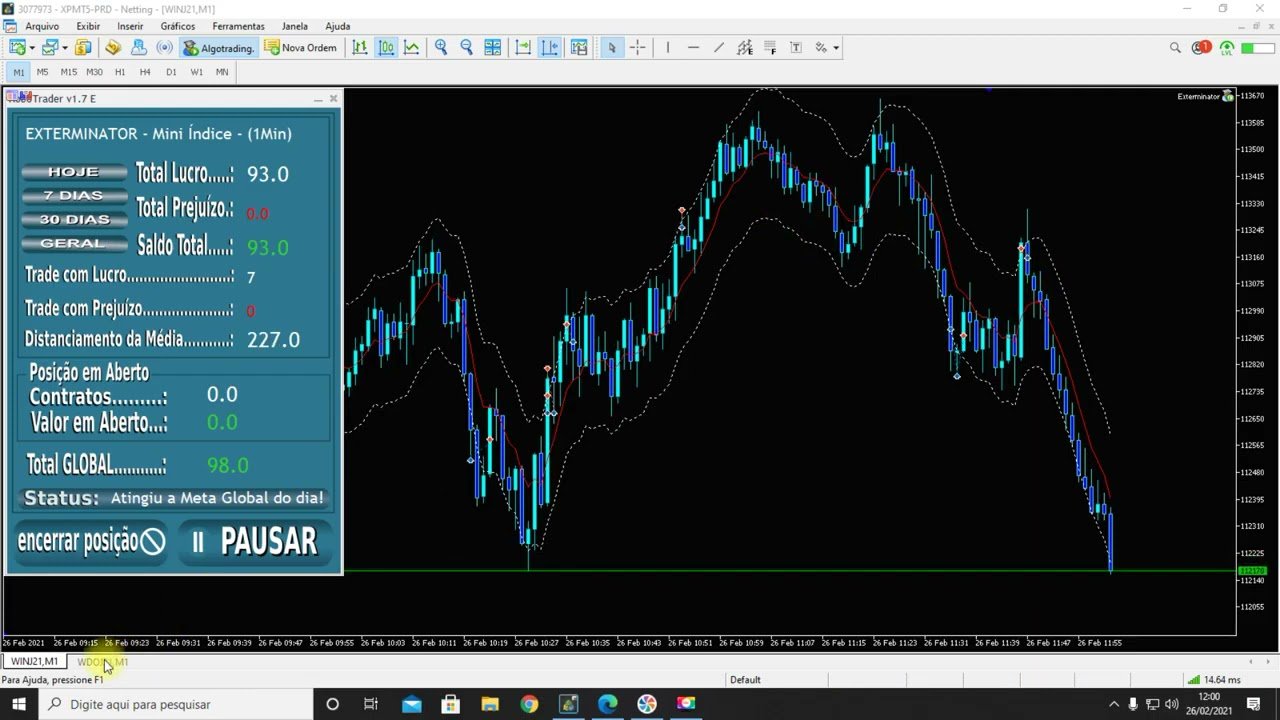Click the shapes objects tool icon
This screenshot has height=720, width=1280.
[821, 47]
